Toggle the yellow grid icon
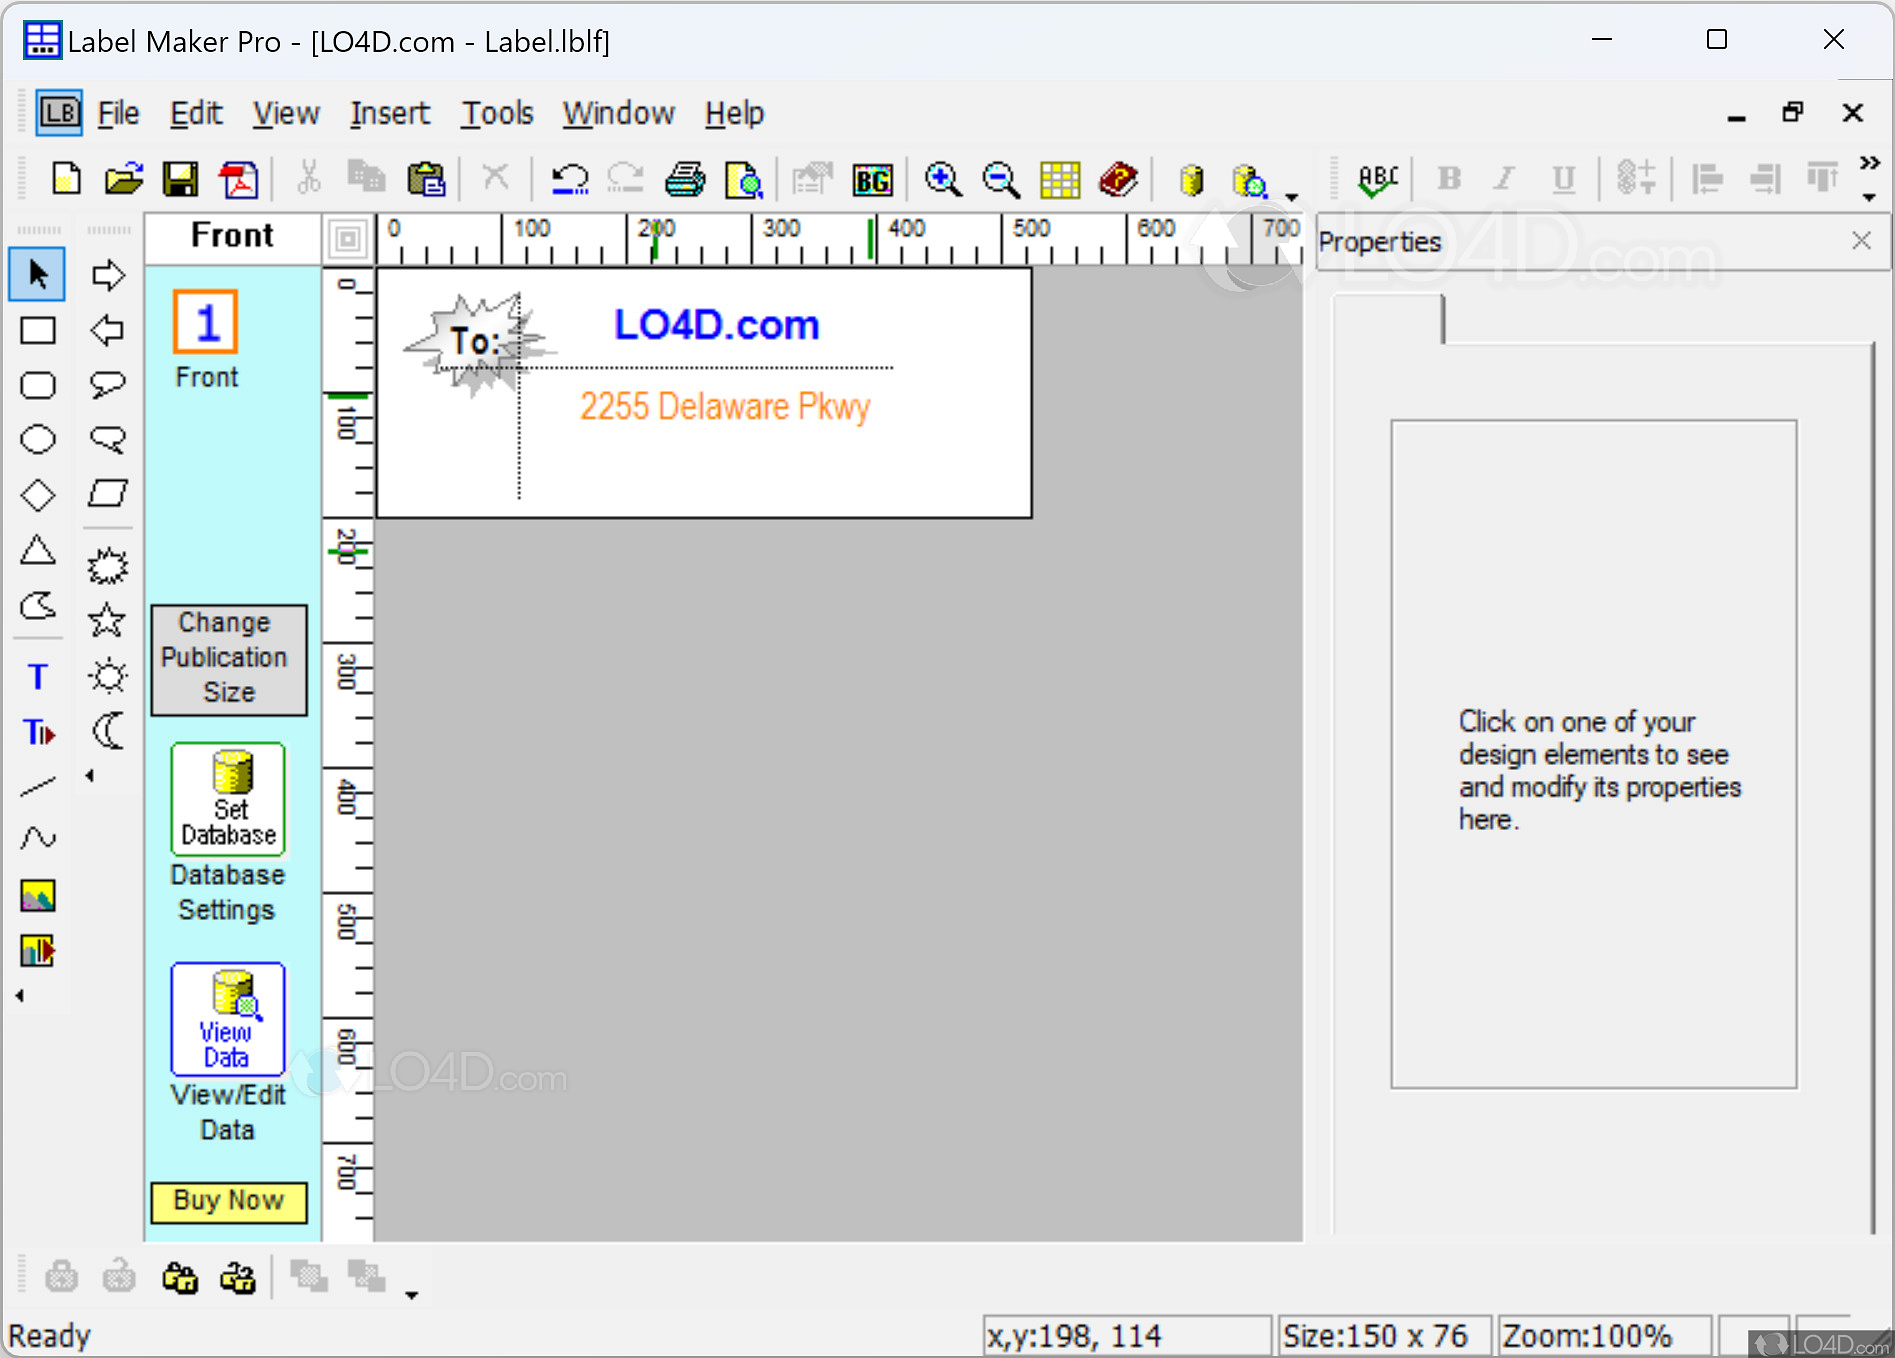1895x1358 pixels. click(1060, 180)
